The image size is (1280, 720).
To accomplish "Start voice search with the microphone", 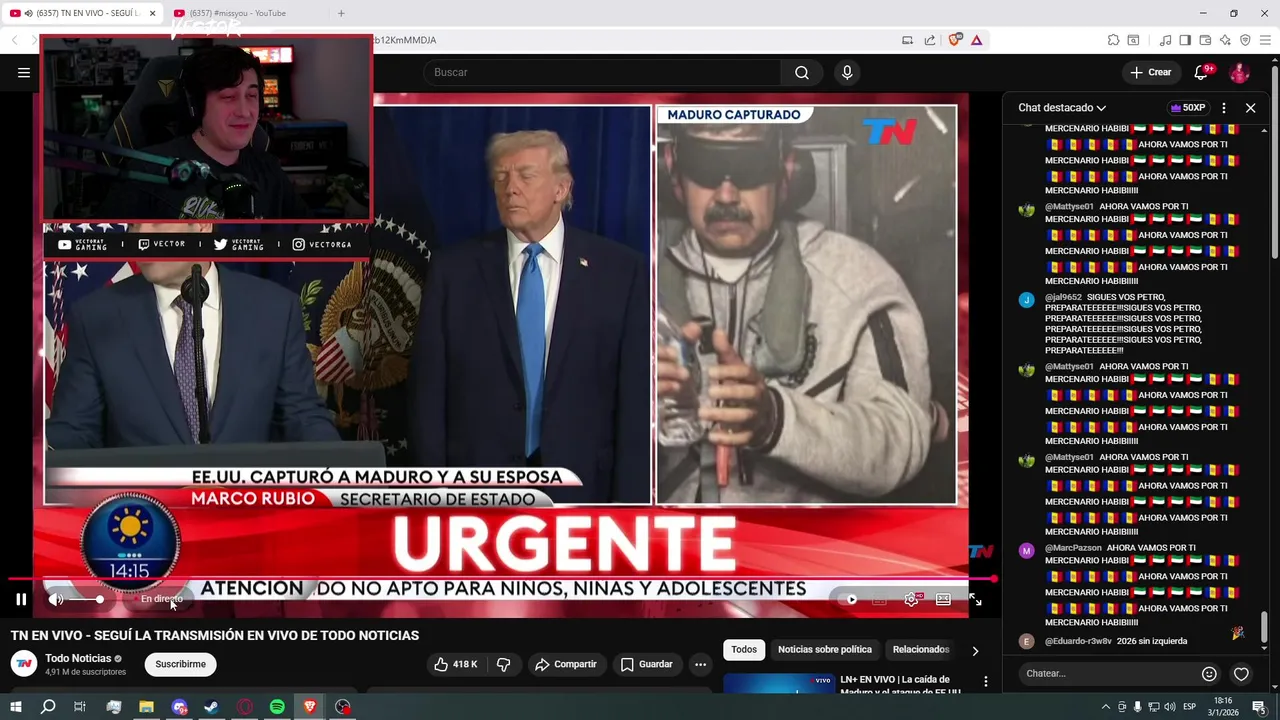I will pos(847,72).
